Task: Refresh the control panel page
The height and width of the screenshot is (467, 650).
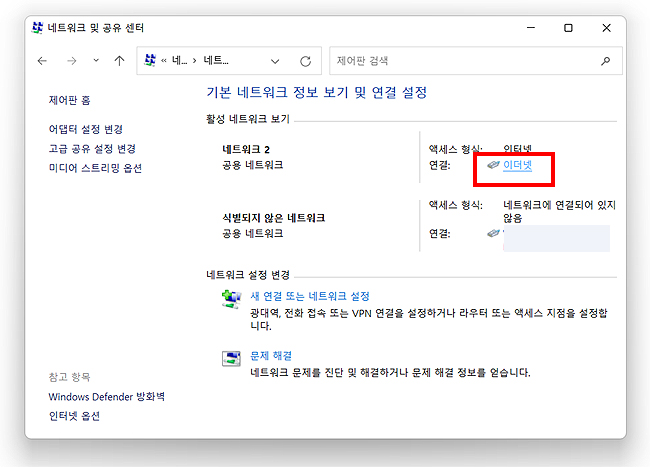Action: coord(306,61)
